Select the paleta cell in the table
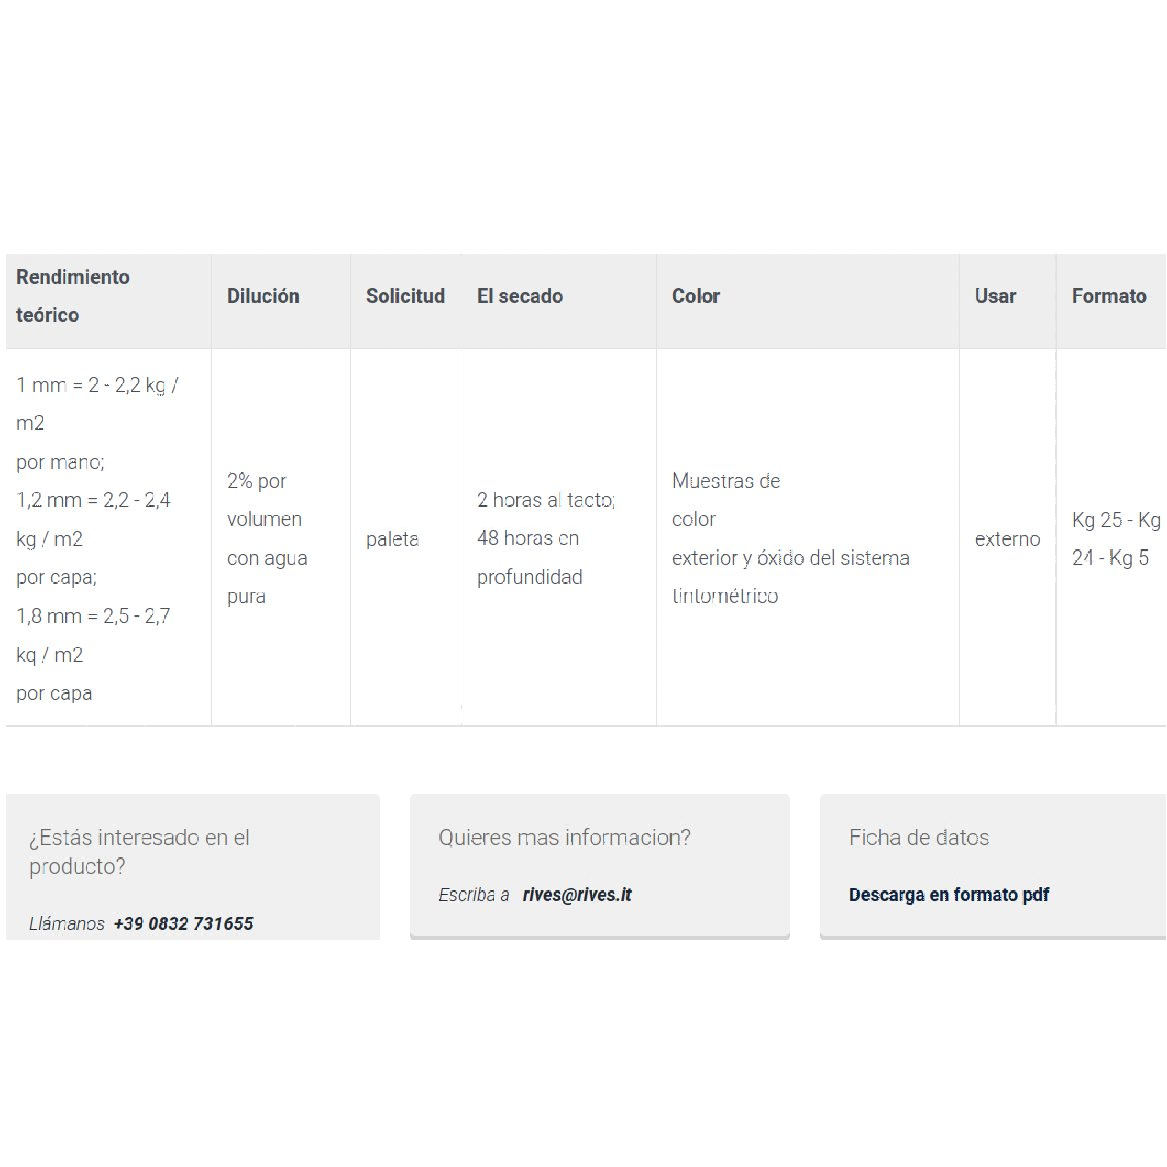The height and width of the screenshot is (1167, 1167). click(392, 539)
